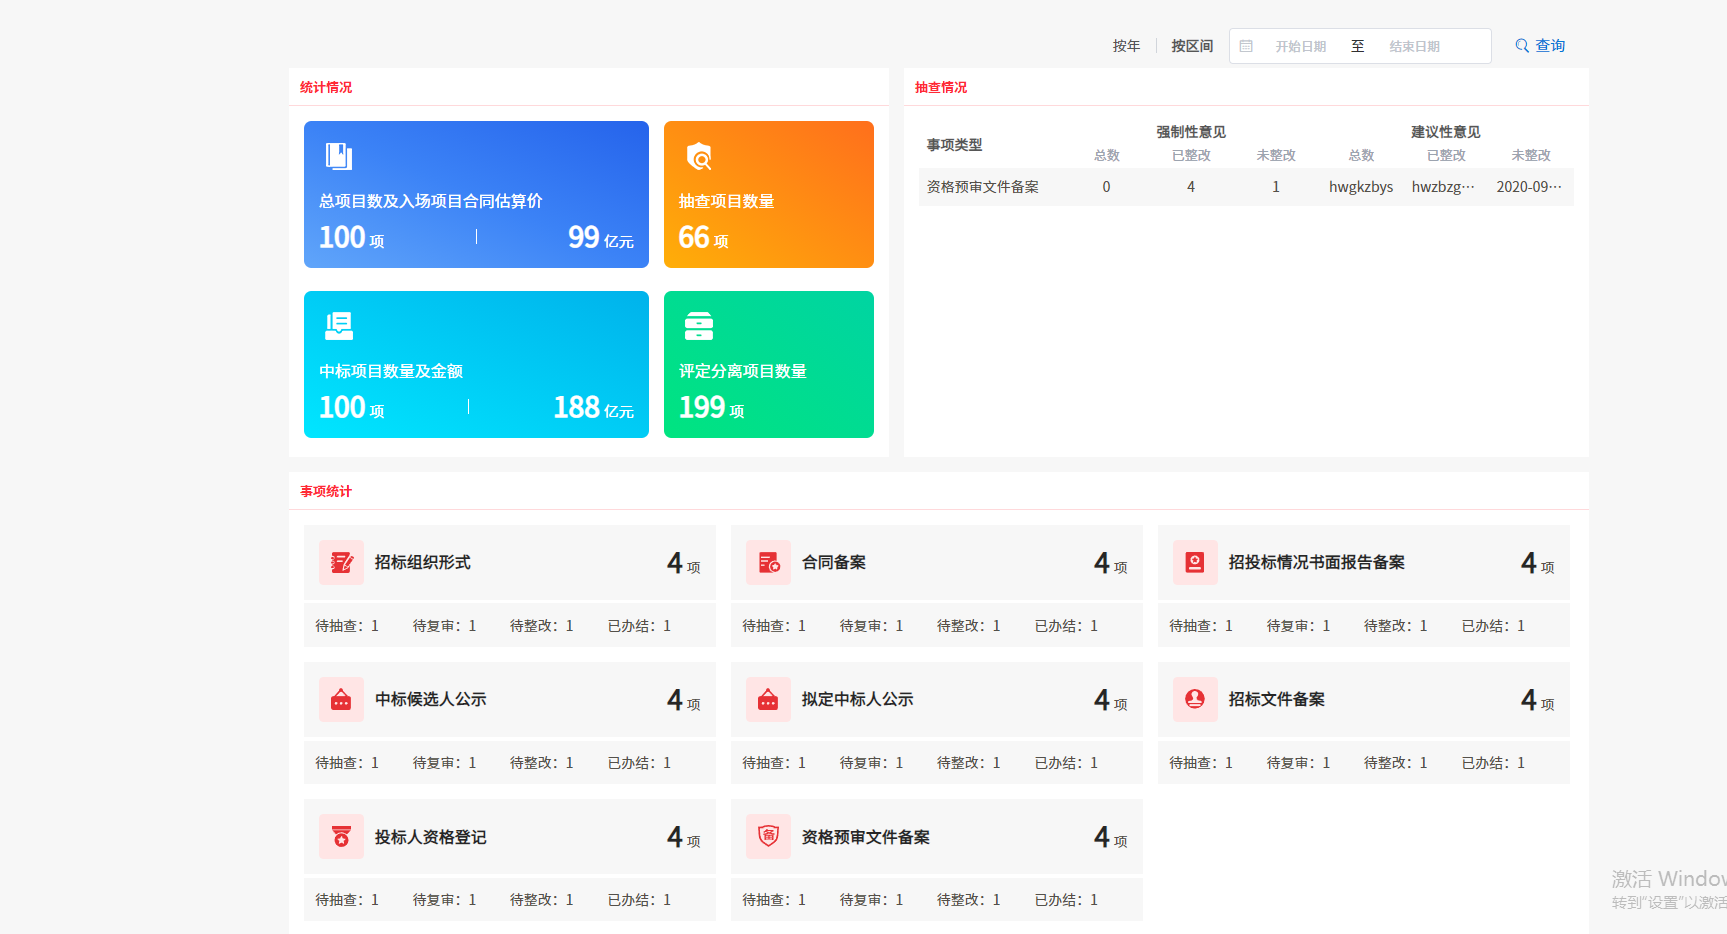Click the 中标候选人公示 icon

341,699
